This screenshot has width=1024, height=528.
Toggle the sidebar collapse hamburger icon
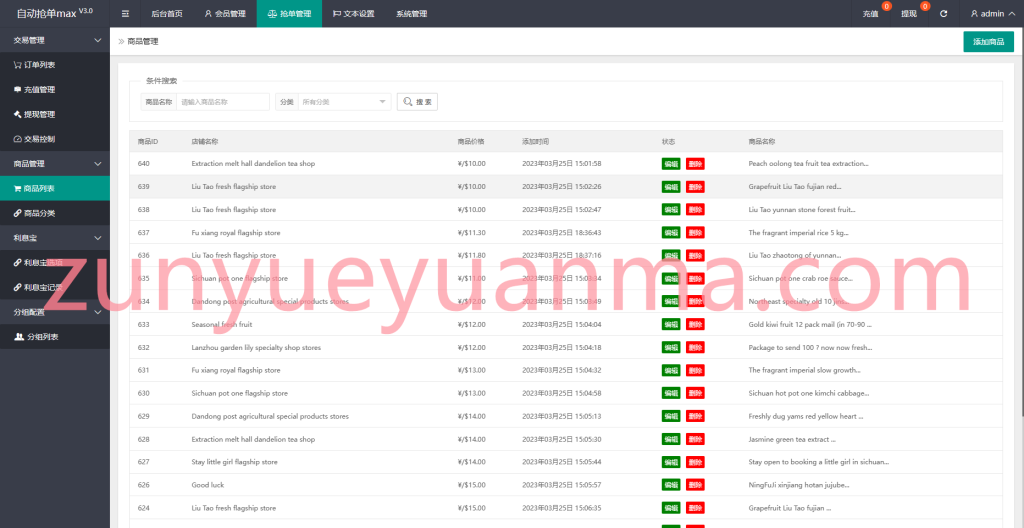[x=125, y=14]
